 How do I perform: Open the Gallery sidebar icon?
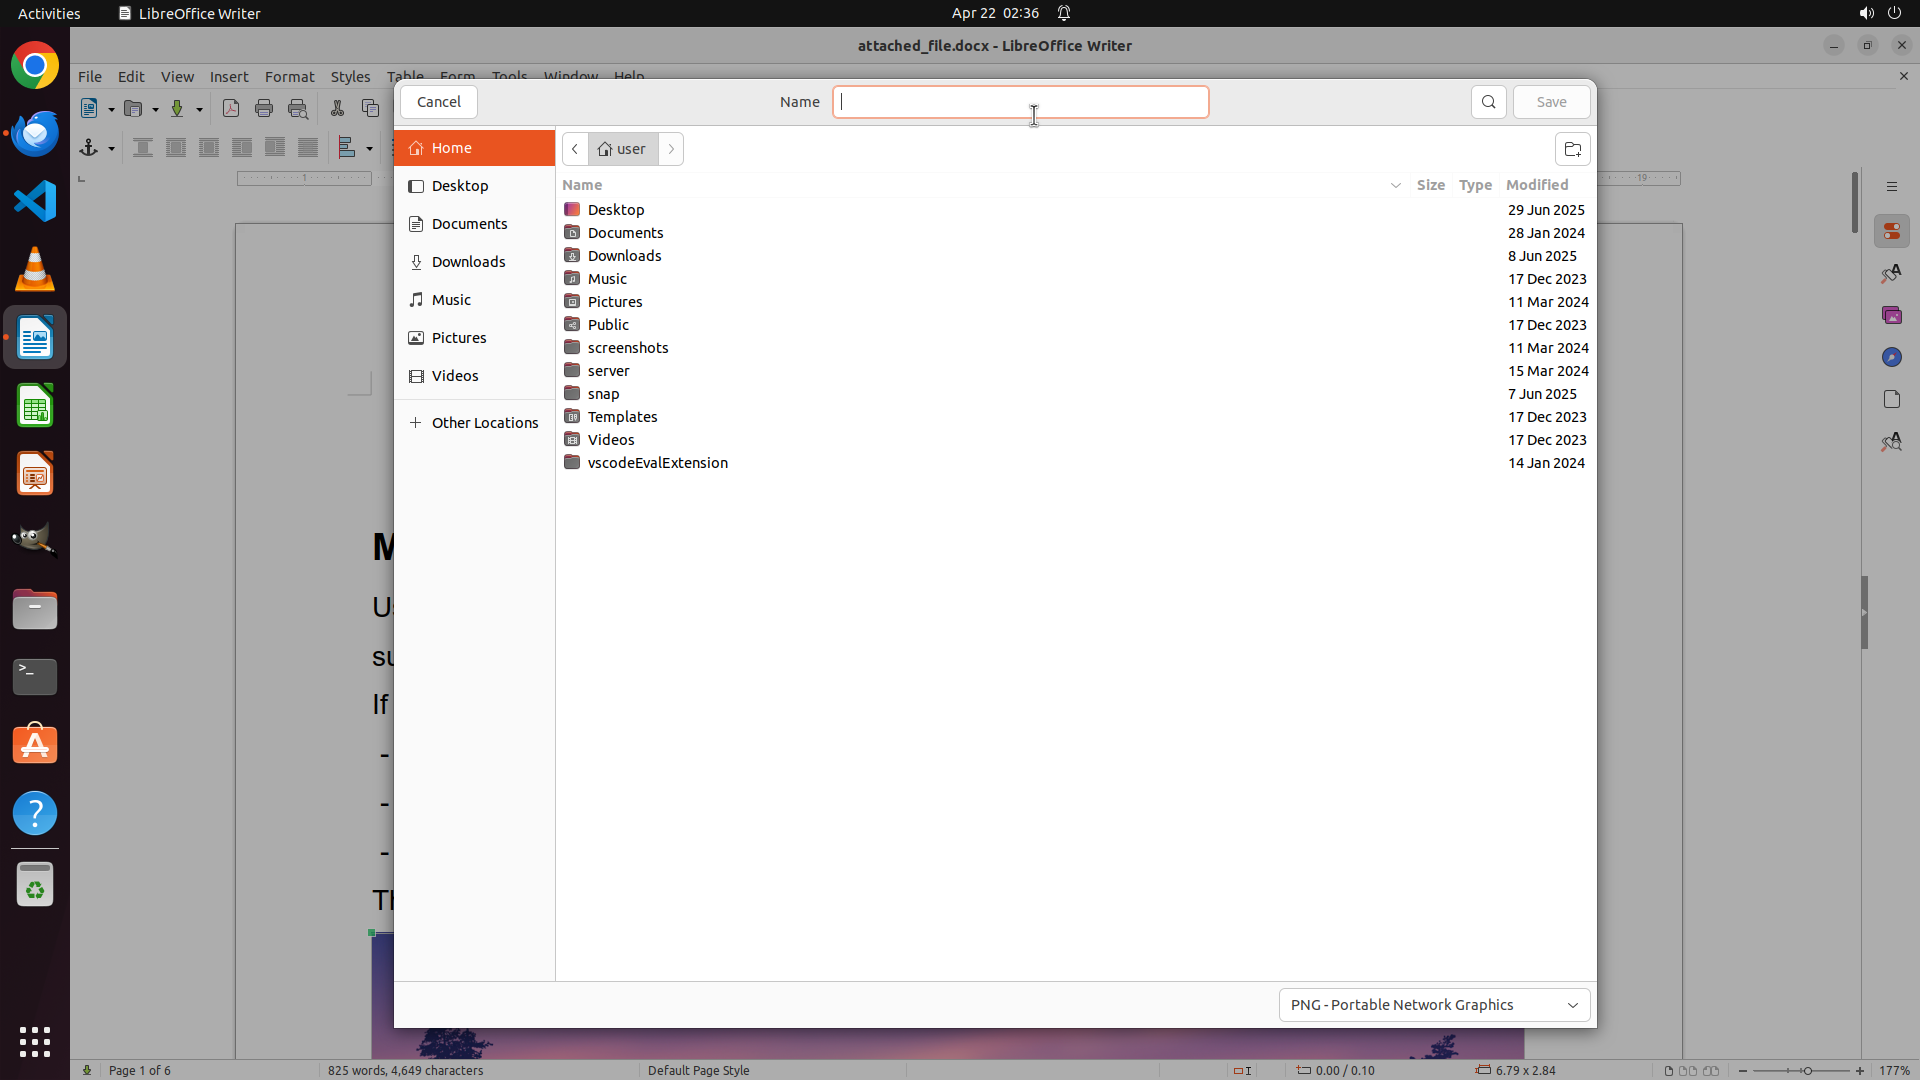[x=1891, y=315]
